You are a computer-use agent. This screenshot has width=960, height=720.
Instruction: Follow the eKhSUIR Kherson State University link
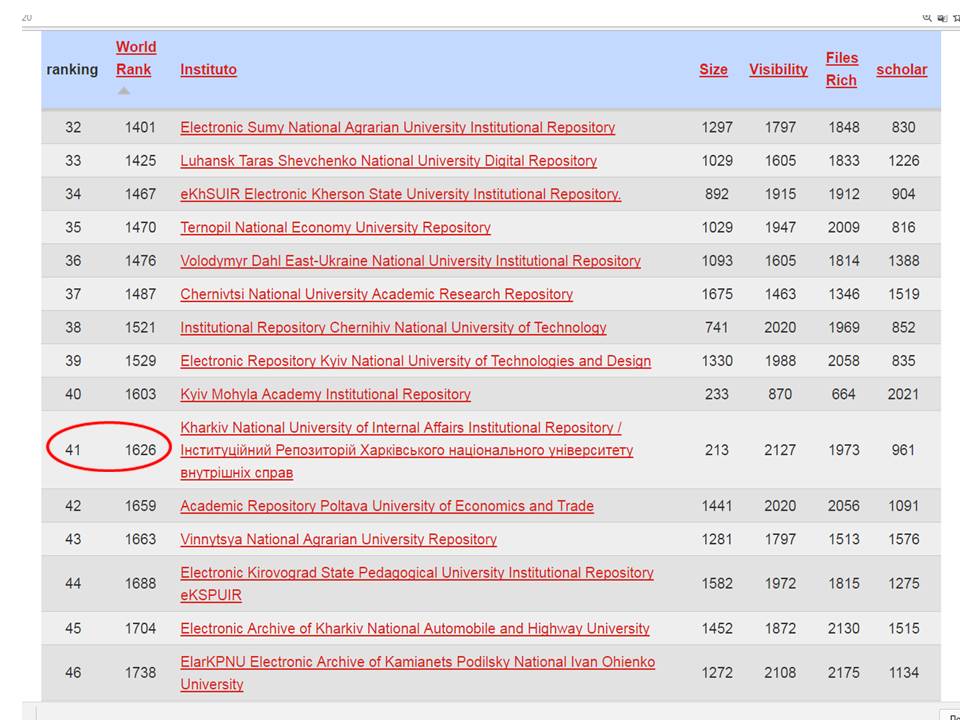(x=400, y=194)
